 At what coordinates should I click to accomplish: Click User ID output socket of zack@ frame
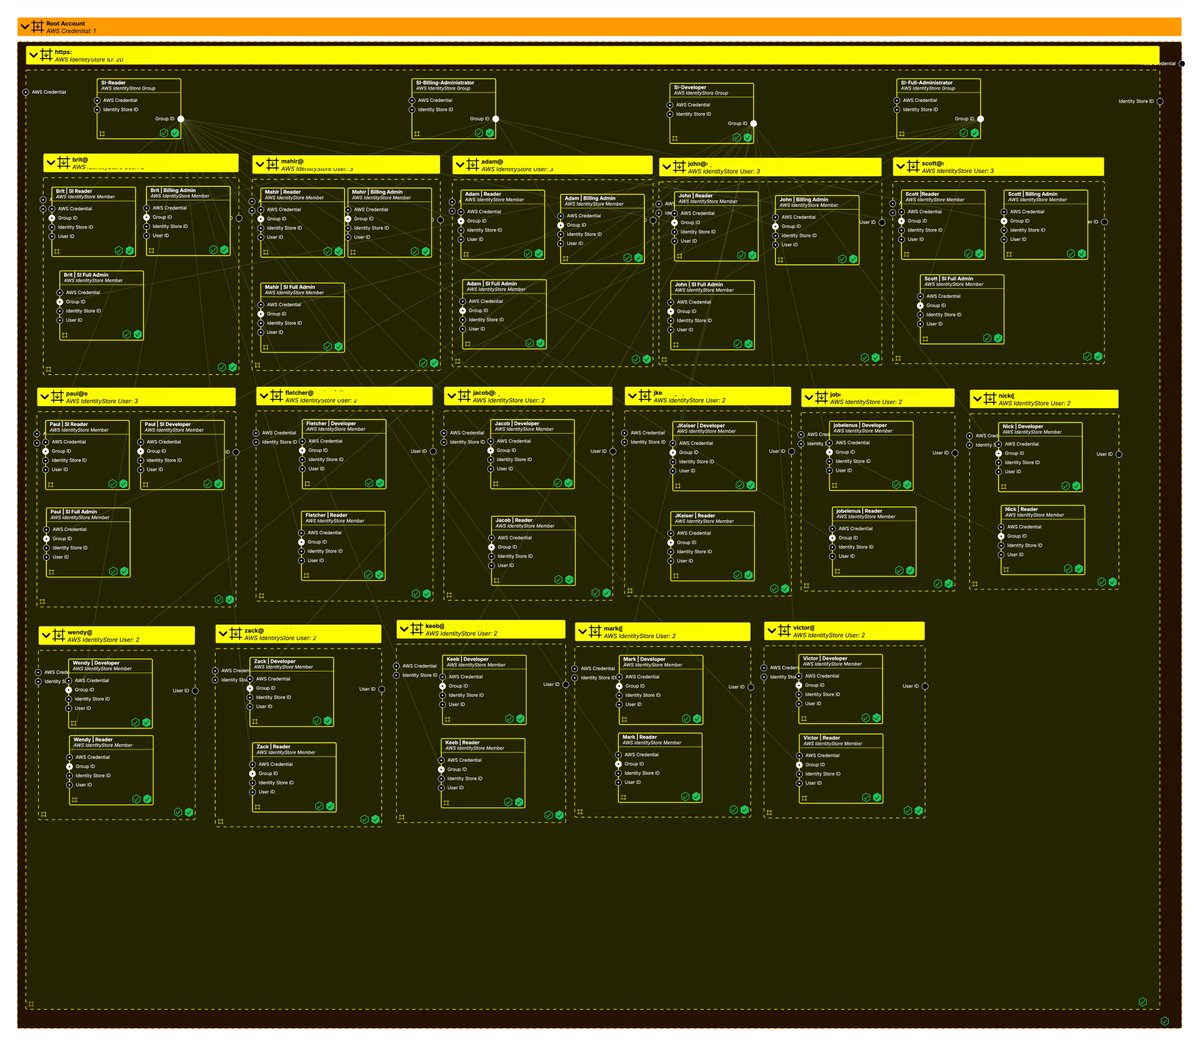point(382,688)
